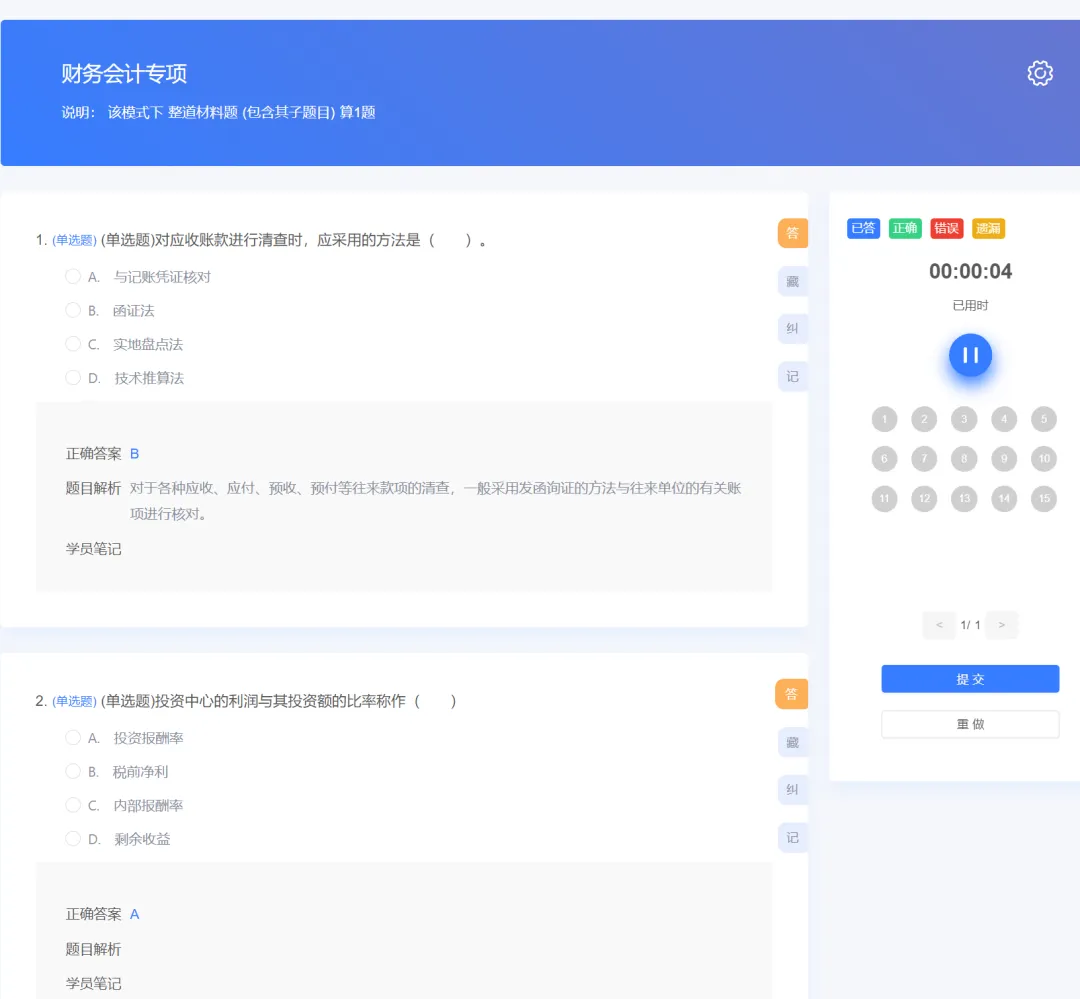Jump to question number 9 circle

[1004, 459]
